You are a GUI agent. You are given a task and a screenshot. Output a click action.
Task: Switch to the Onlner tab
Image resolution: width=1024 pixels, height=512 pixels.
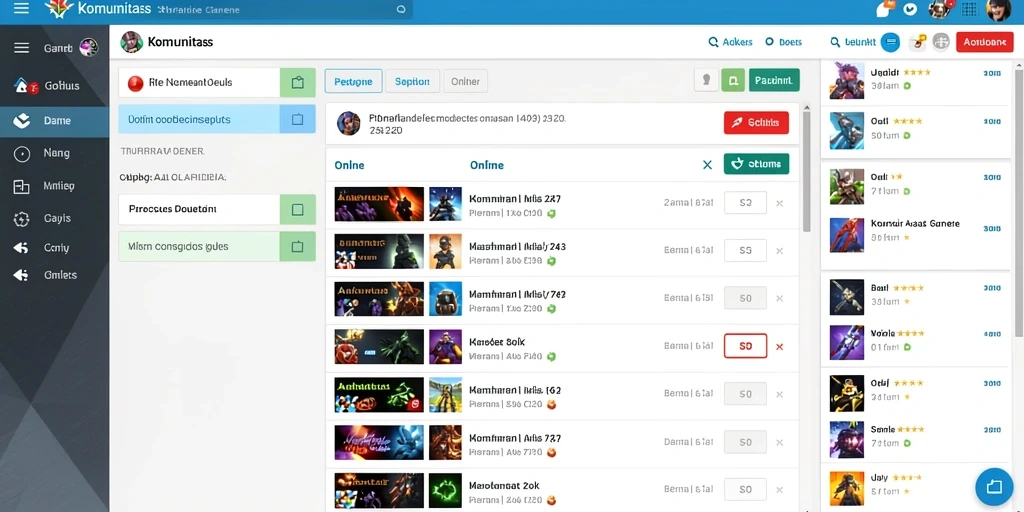pyautogui.click(x=465, y=82)
